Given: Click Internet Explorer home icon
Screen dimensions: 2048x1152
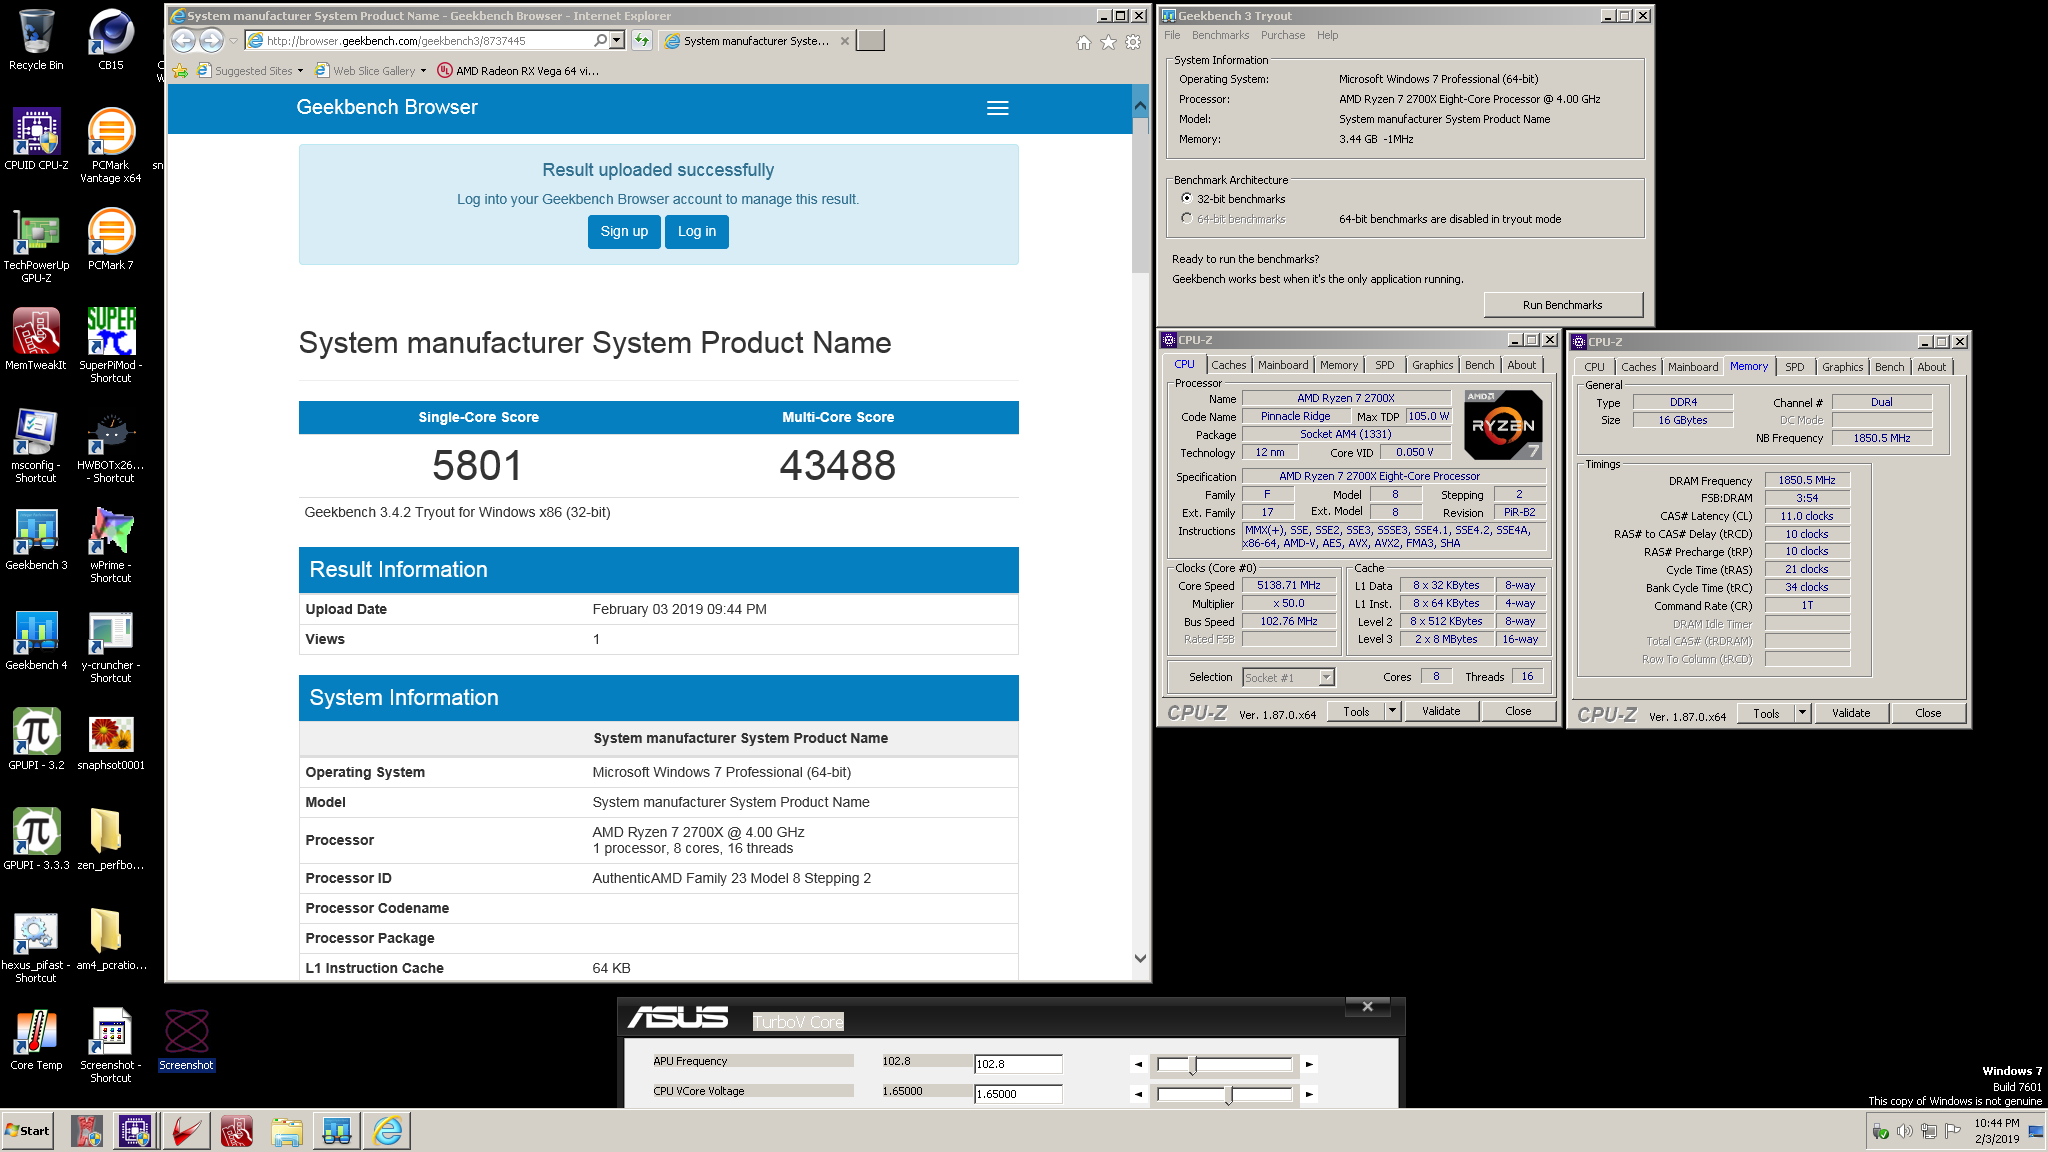Looking at the screenshot, I should (1084, 42).
